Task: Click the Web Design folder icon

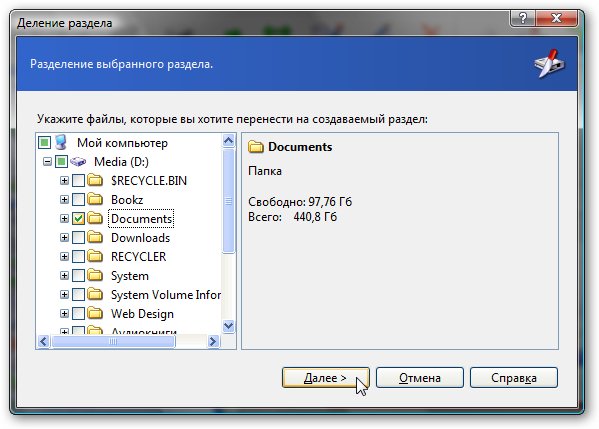Action: (95, 313)
